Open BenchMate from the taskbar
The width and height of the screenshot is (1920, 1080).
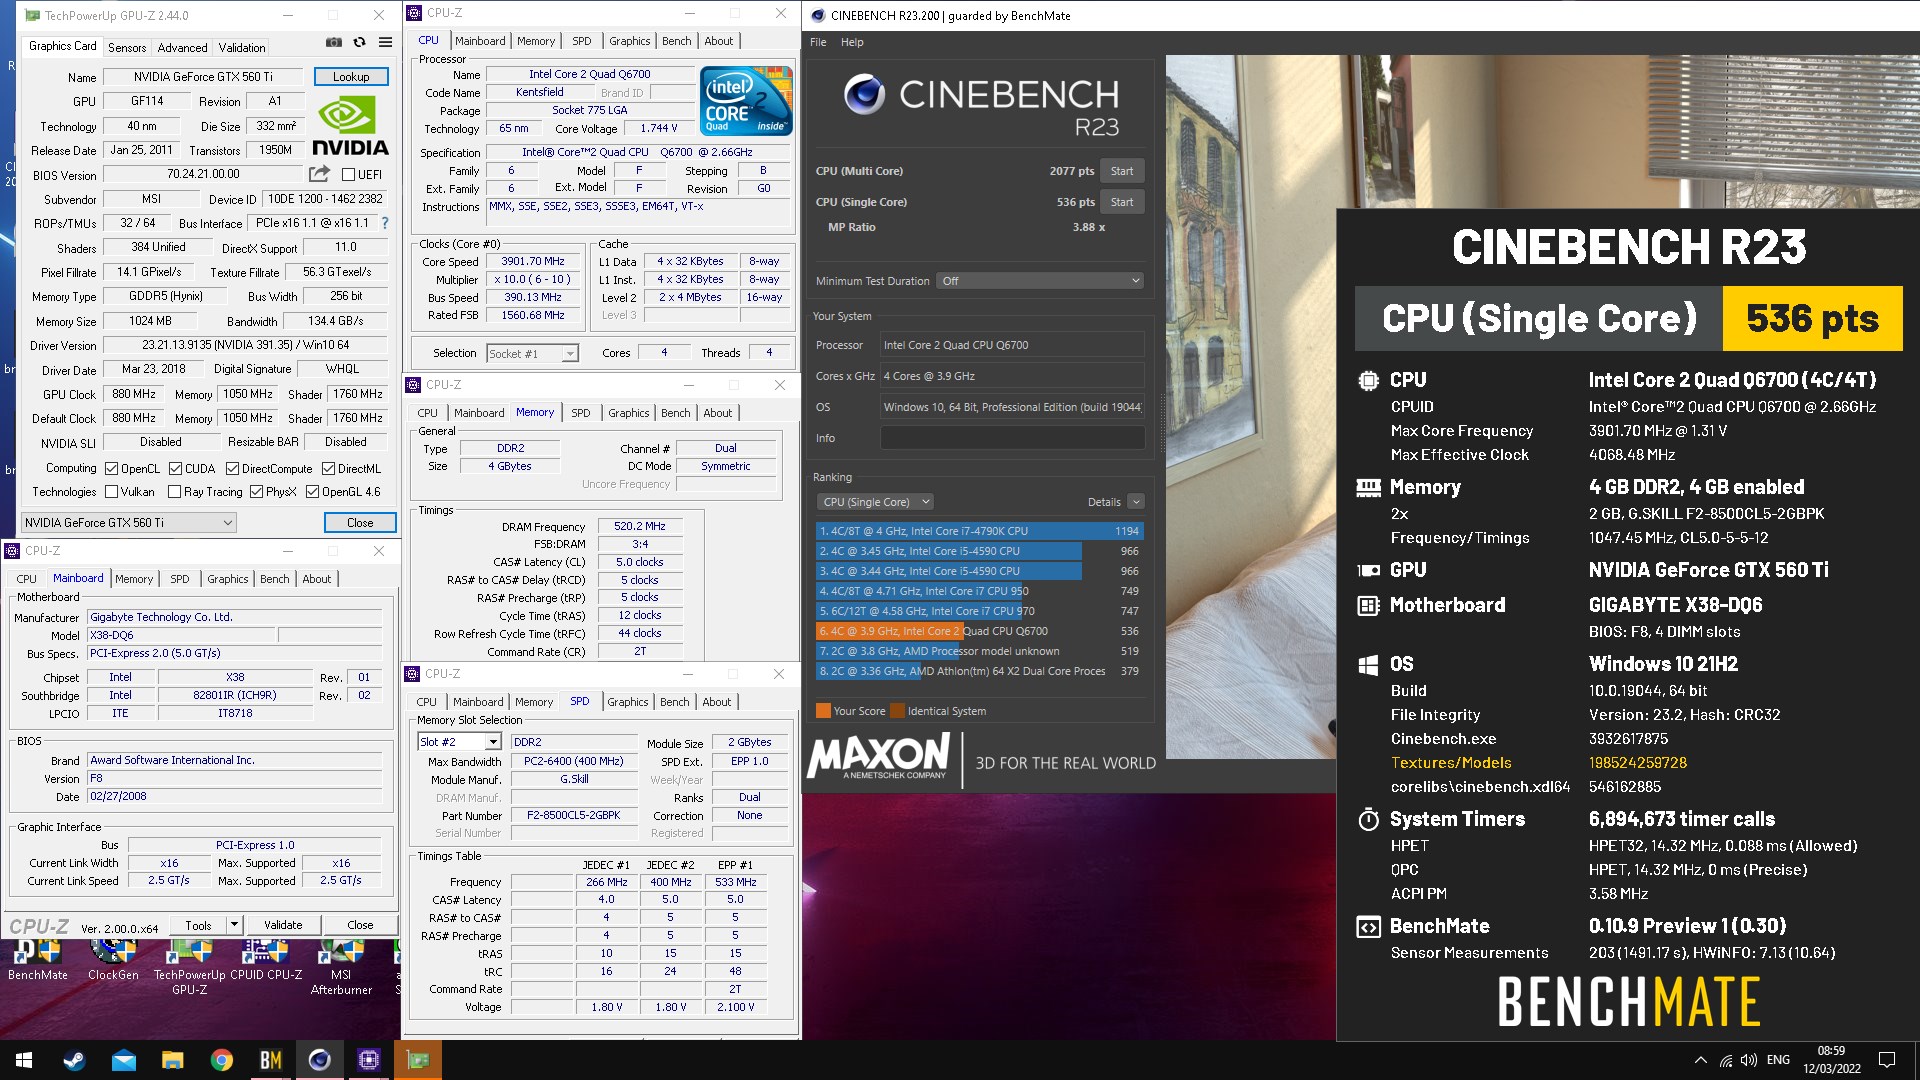point(271,1060)
